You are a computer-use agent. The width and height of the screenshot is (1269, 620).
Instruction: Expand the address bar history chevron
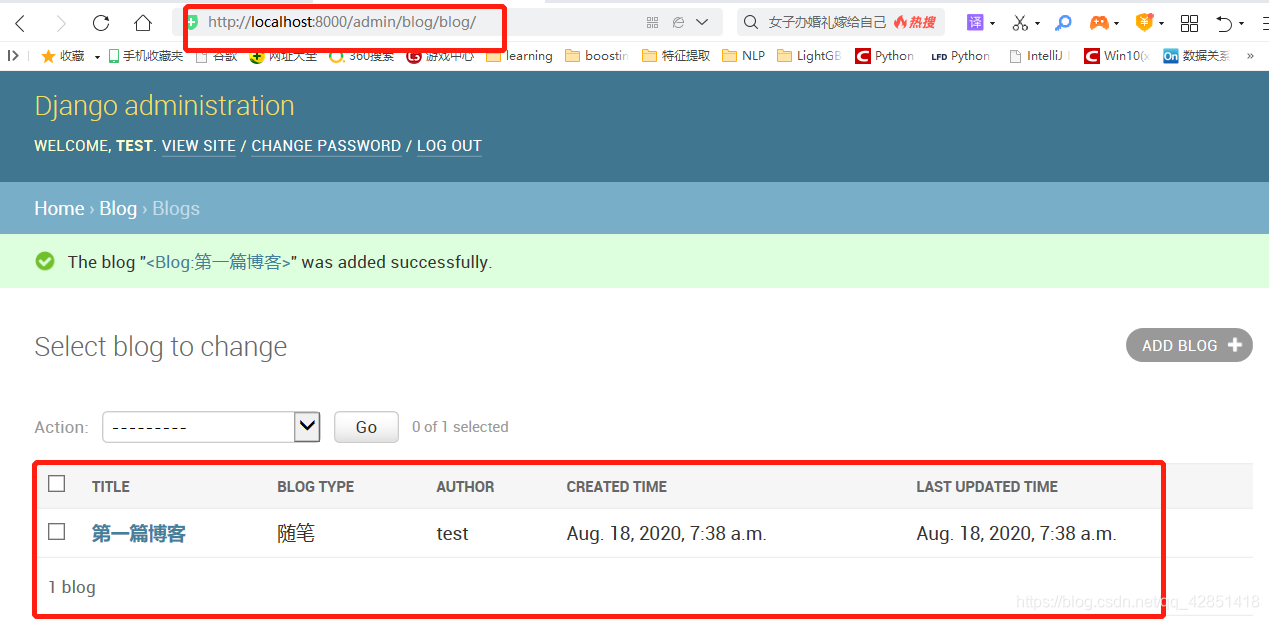click(x=702, y=22)
